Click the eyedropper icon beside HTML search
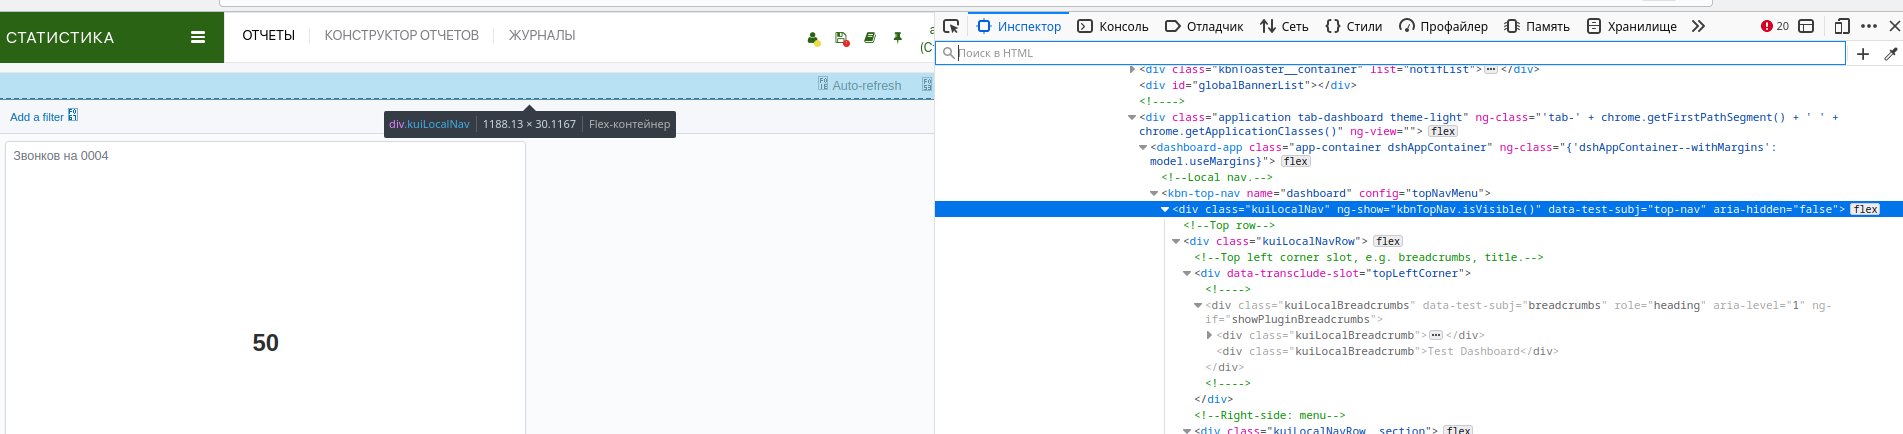Image resolution: width=1903 pixels, height=434 pixels. (1890, 54)
